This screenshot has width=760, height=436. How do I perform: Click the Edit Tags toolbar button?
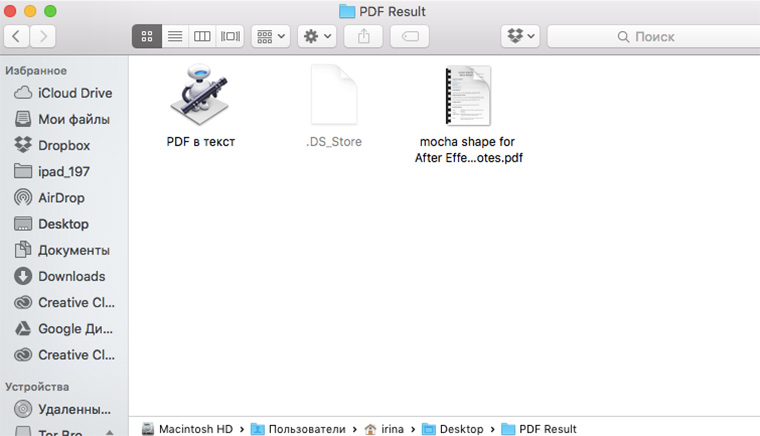pos(410,36)
